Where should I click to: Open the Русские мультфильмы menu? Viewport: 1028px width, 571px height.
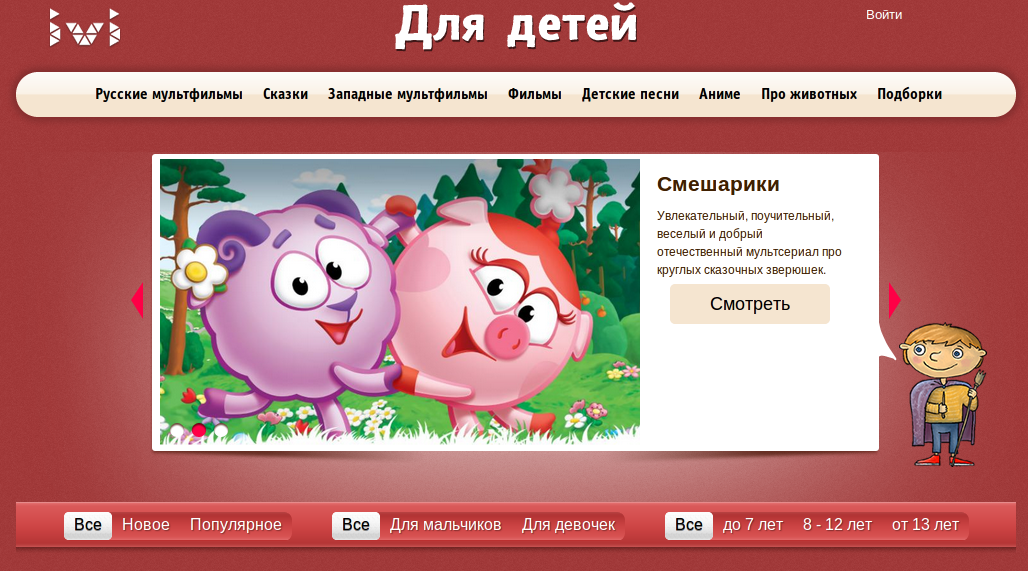click(169, 95)
